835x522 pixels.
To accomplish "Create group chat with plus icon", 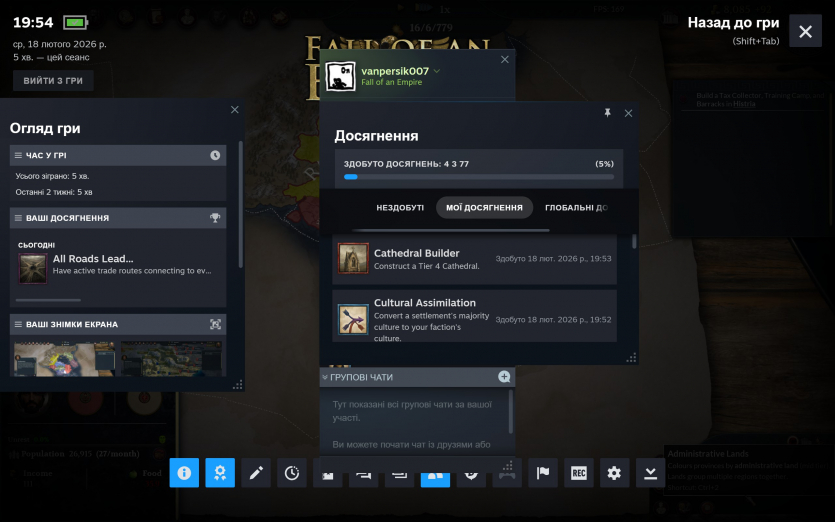I will point(504,377).
